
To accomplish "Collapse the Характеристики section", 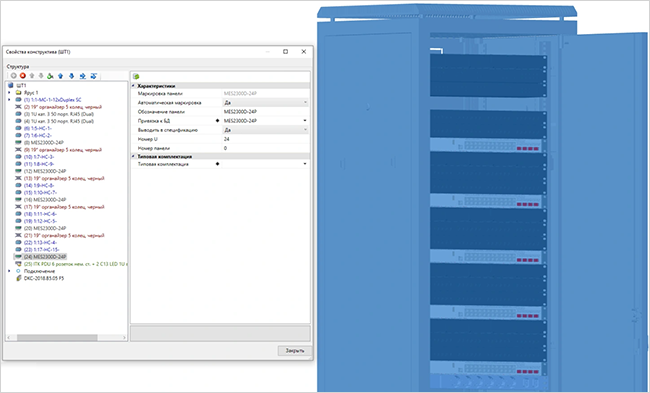I will 134,86.
